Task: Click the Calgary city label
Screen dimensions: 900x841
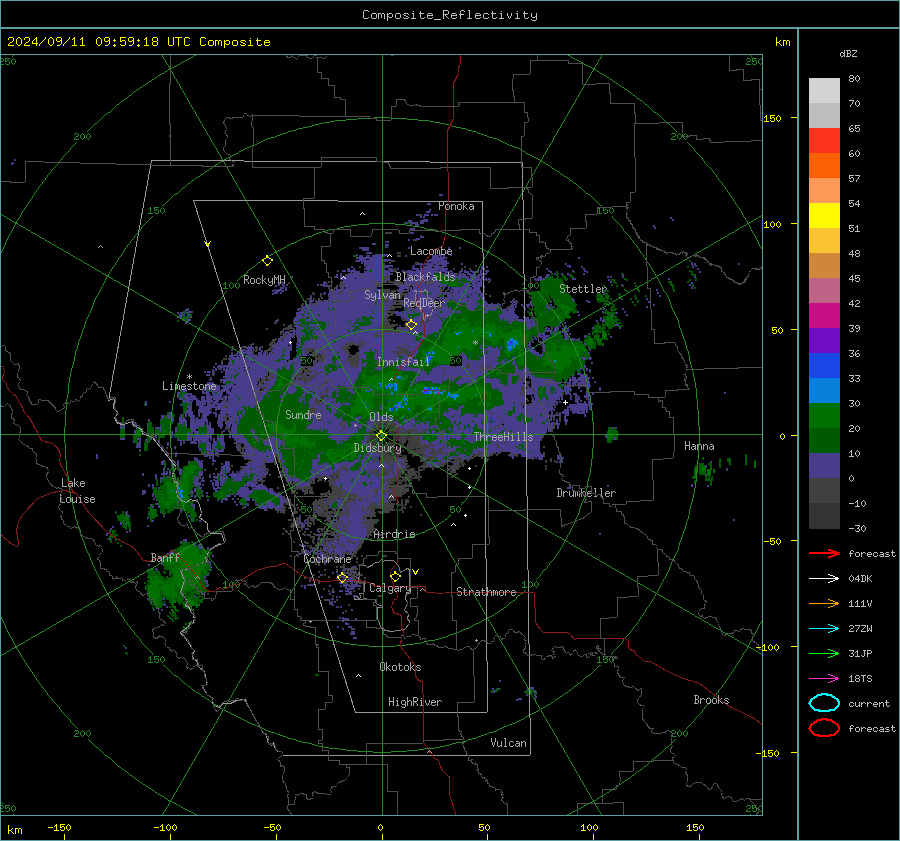Action: tap(390, 588)
